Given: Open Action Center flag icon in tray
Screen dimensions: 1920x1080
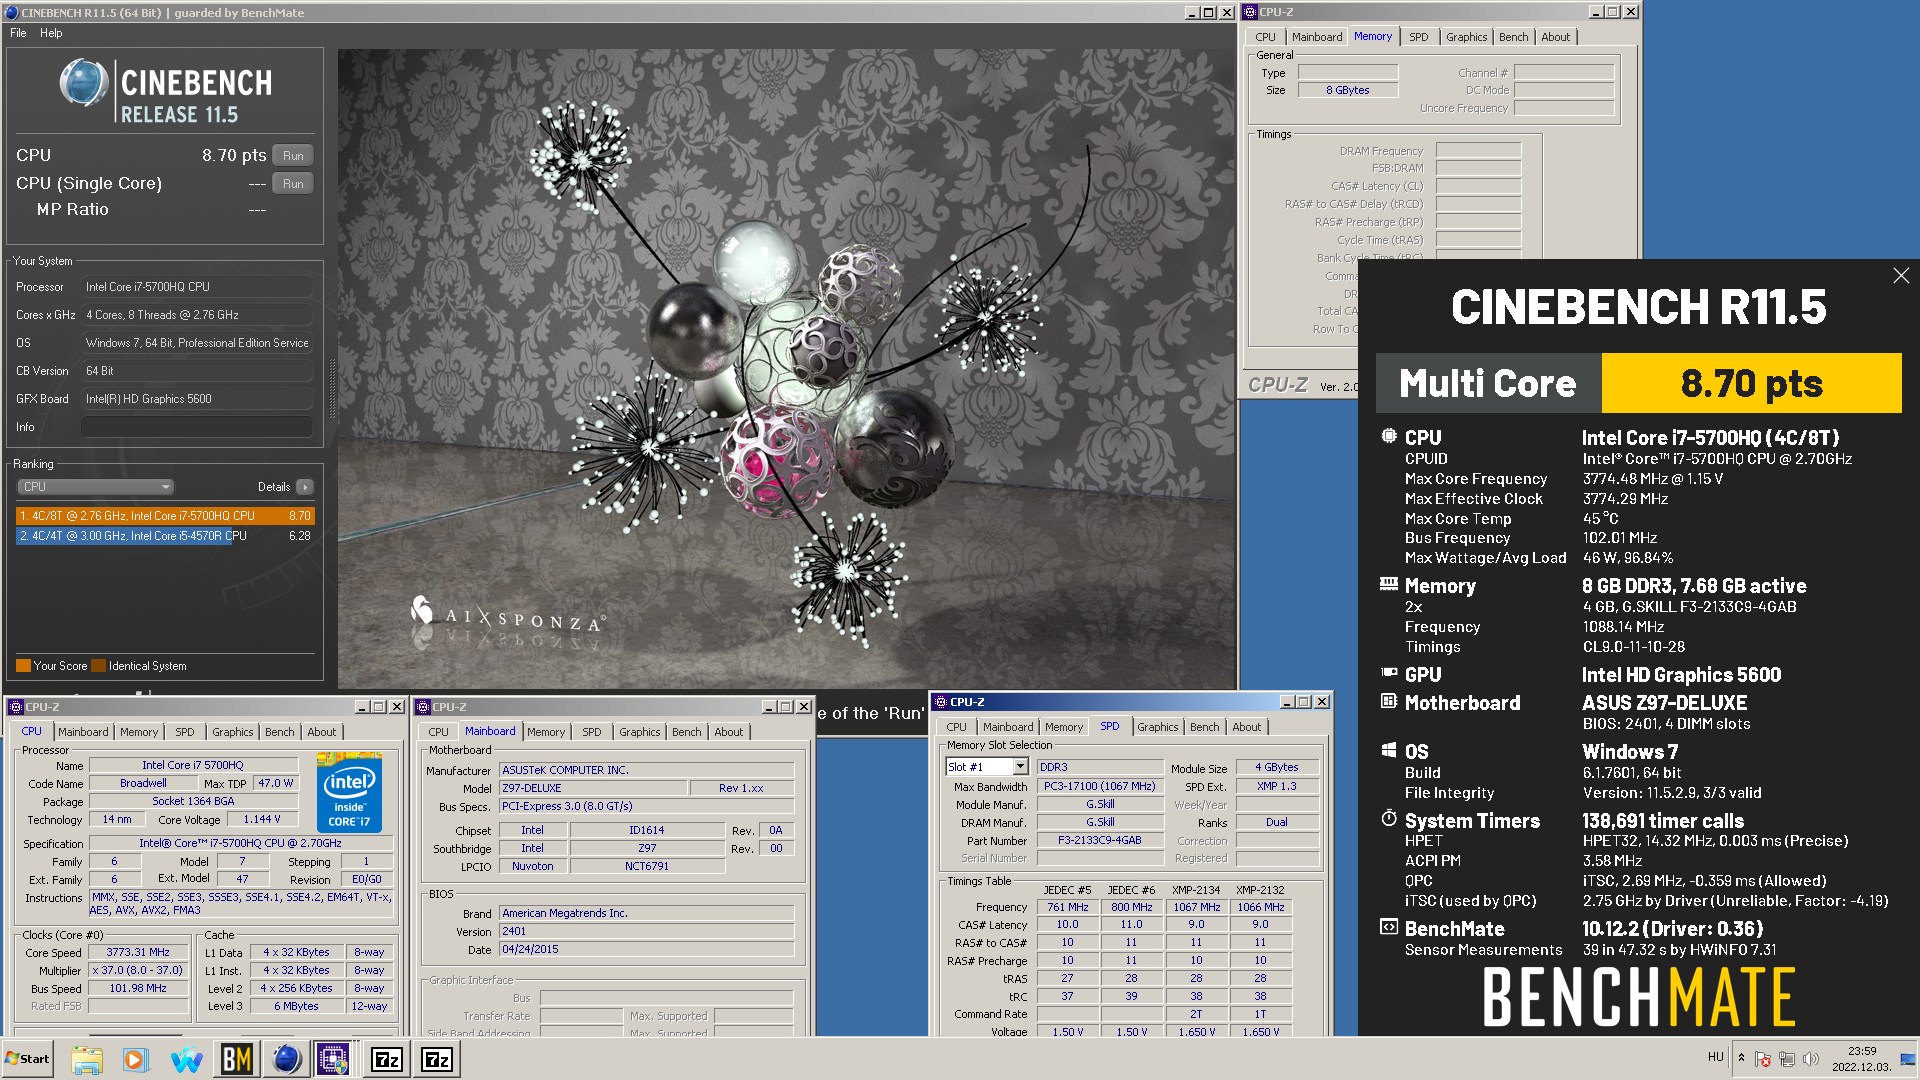Looking at the screenshot, I should 1763,1058.
